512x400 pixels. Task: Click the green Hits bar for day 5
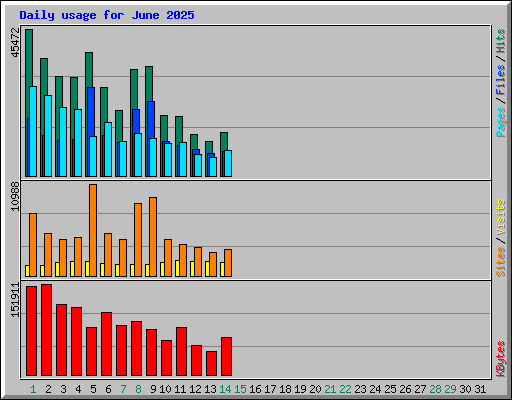pyautogui.click(x=89, y=69)
